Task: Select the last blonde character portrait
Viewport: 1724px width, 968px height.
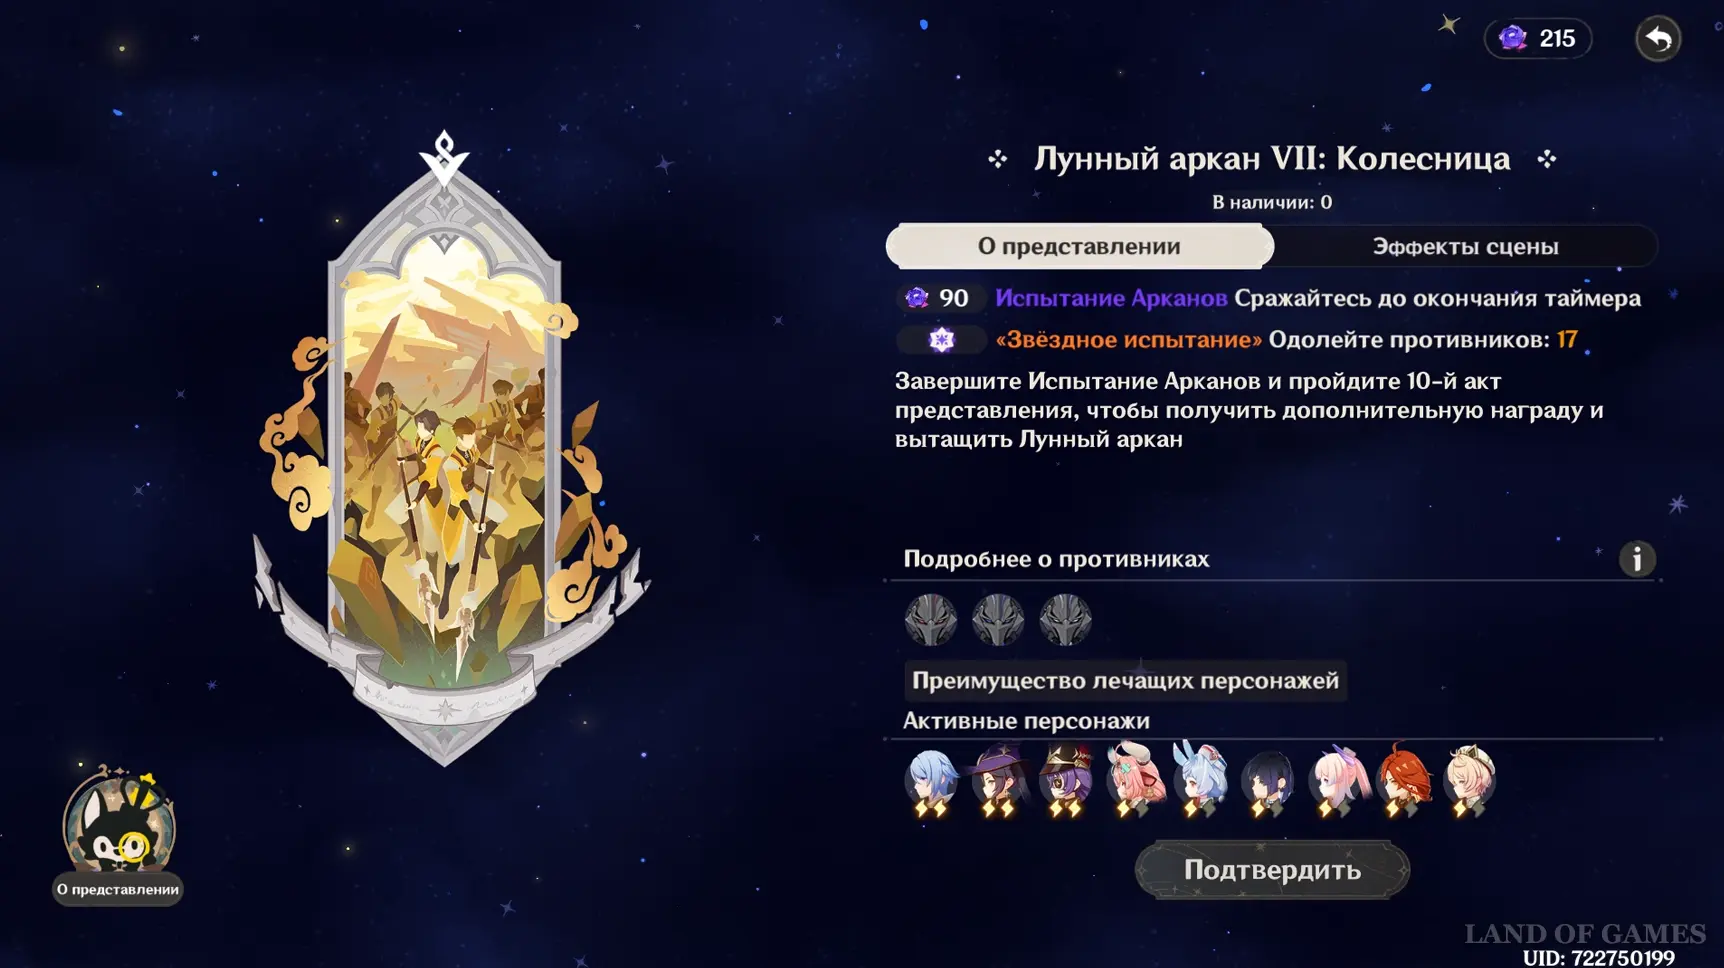Action: [x=1469, y=781]
